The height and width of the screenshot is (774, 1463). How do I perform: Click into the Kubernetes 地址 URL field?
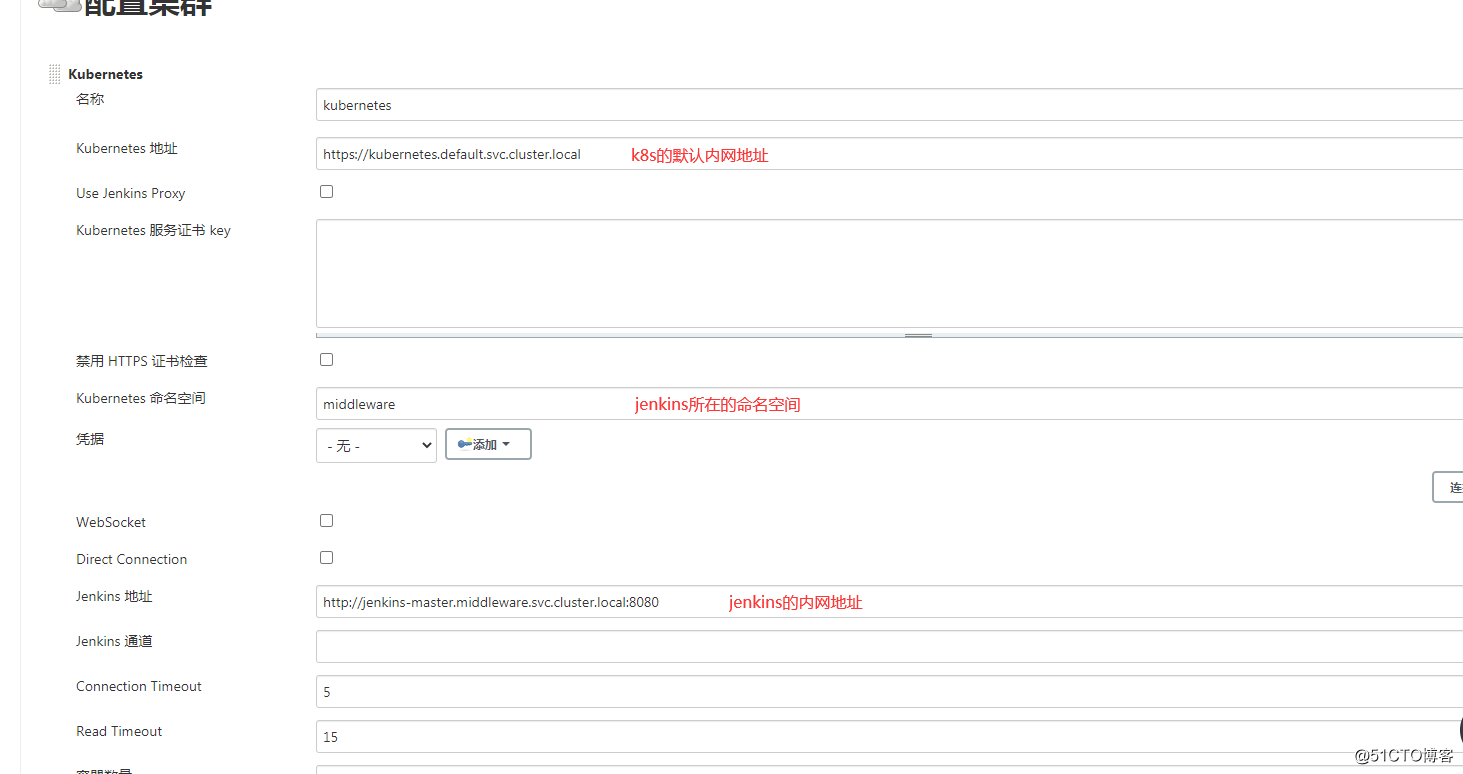pyautogui.click(x=889, y=154)
